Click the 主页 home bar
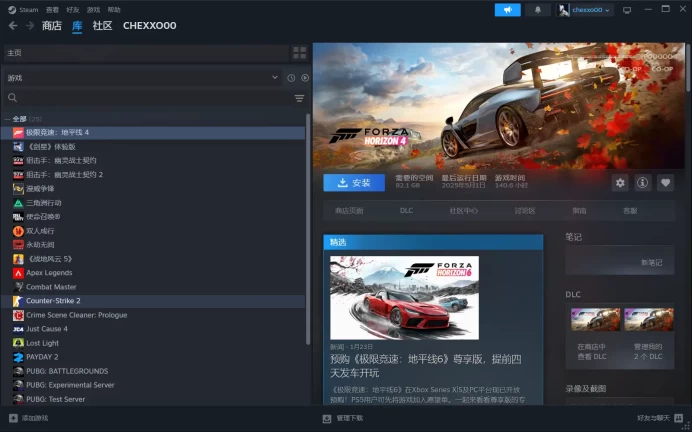This screenshot has width=692, height=432. pos(146,53)
